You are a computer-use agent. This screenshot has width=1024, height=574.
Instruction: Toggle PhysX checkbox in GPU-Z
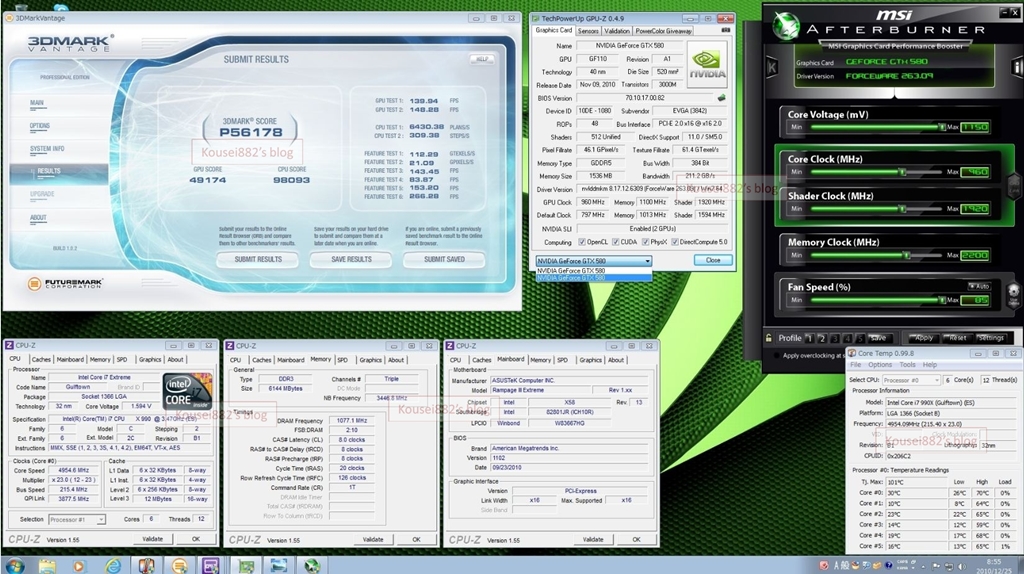[x=645, y=242]
